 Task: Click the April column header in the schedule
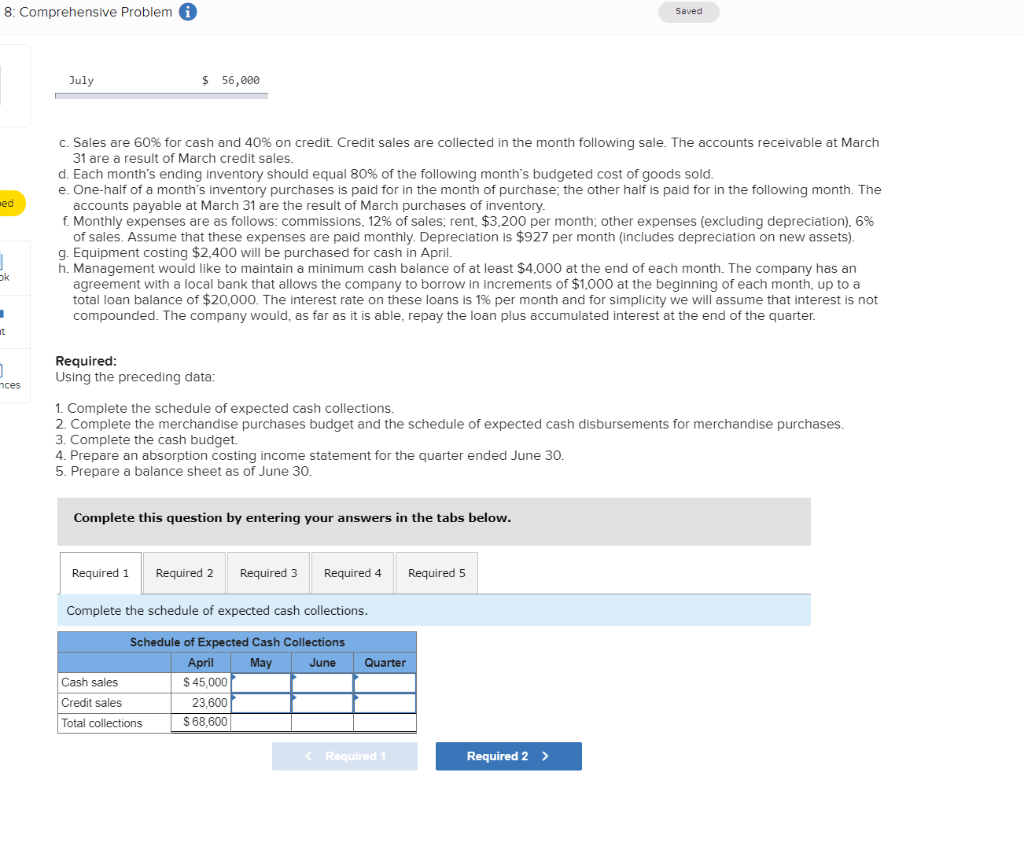tap(201, 662)
